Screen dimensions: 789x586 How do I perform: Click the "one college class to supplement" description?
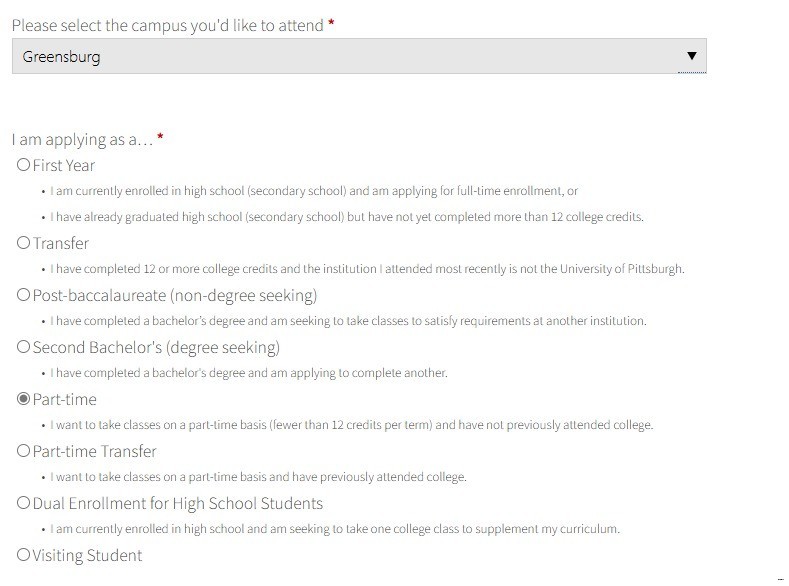(x=334, y=529)
